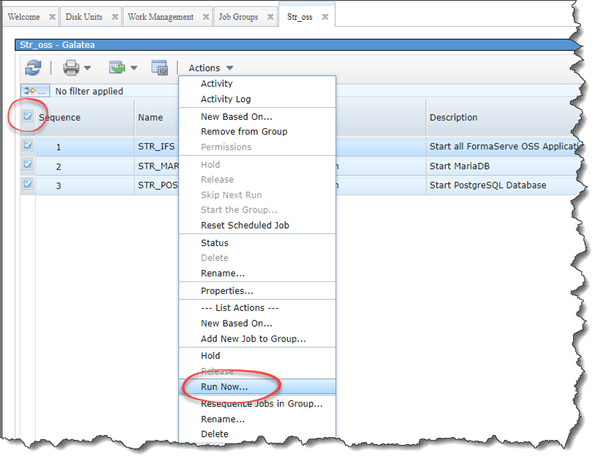Close the Disk Units tab

[x=112, y=17]
